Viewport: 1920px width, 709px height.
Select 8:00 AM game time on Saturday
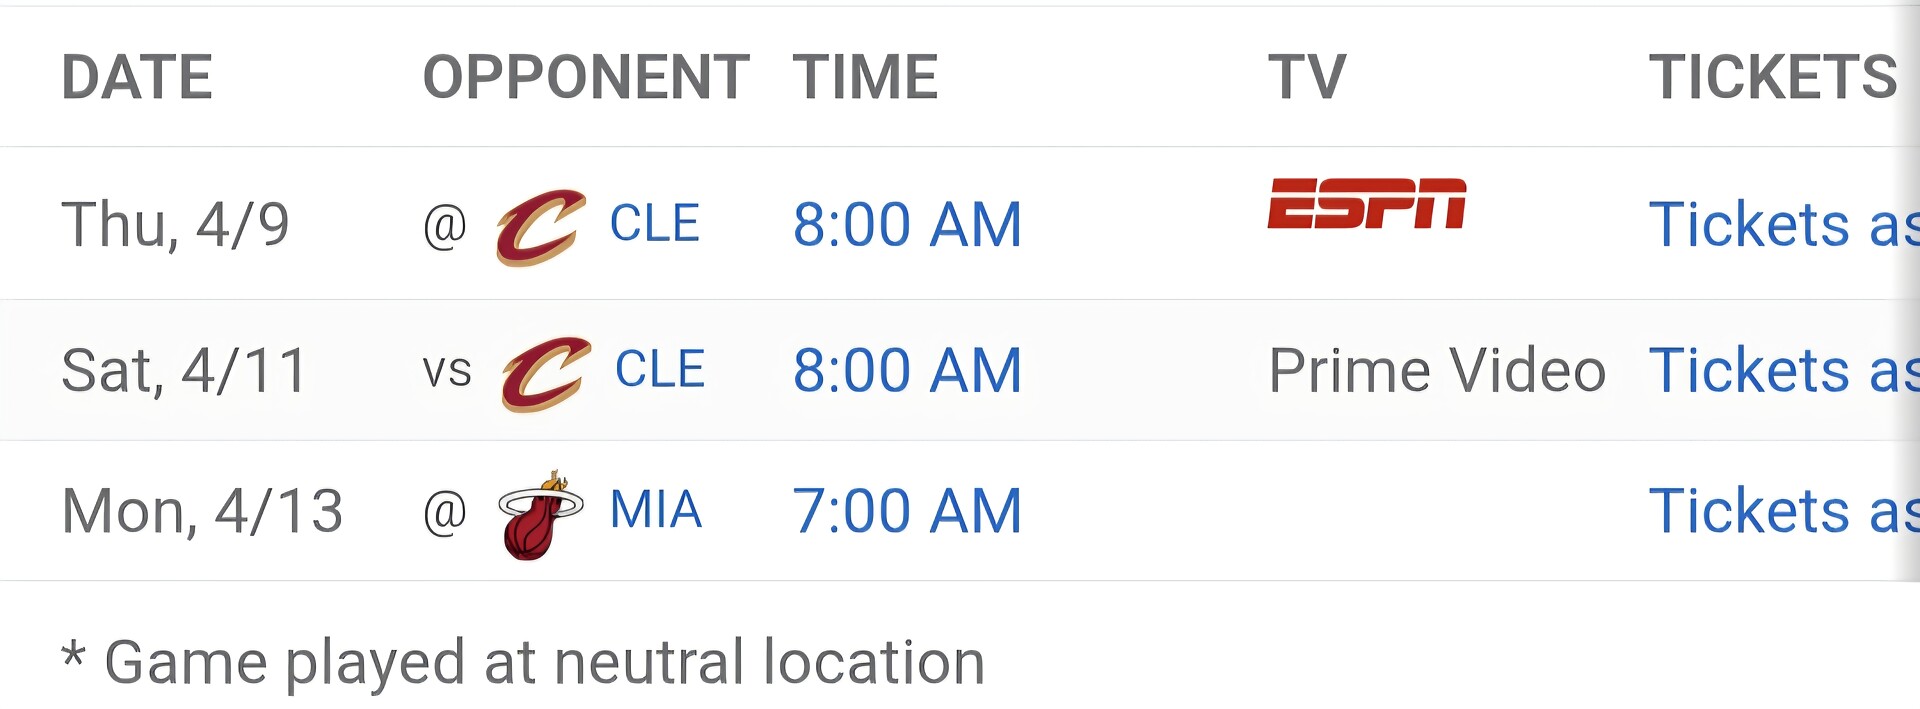[907, 370]
